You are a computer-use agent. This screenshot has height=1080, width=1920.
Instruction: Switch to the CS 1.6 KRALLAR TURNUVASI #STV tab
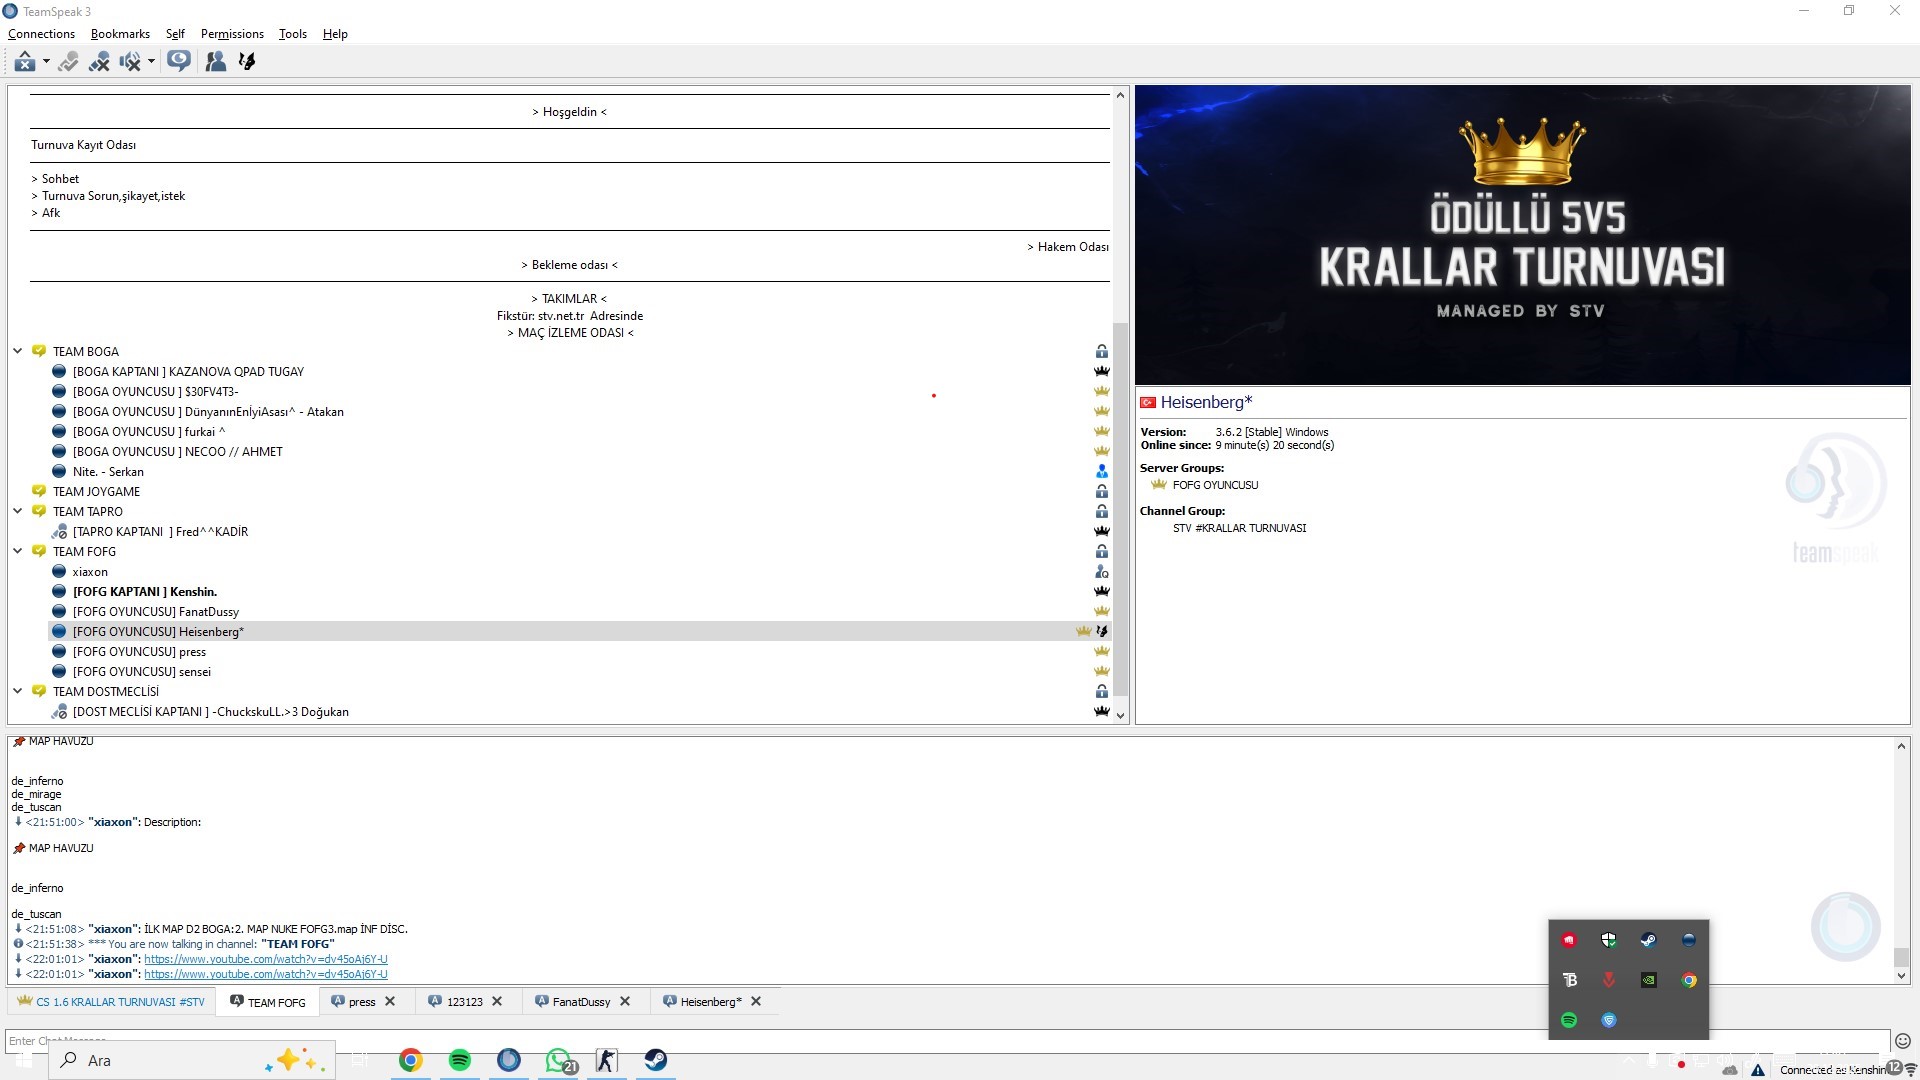(111, 1002)
